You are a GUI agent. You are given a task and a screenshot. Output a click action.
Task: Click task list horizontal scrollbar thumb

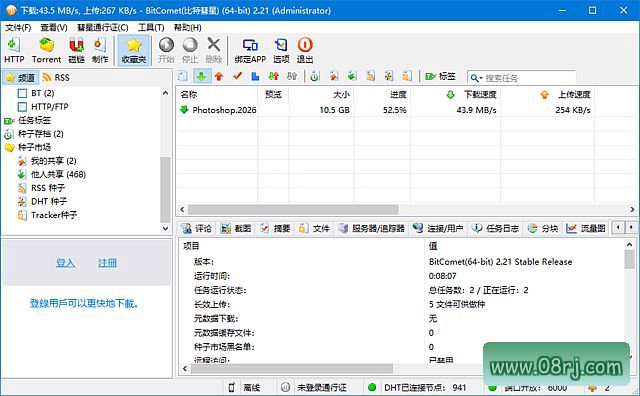click(x=293, y=209)
